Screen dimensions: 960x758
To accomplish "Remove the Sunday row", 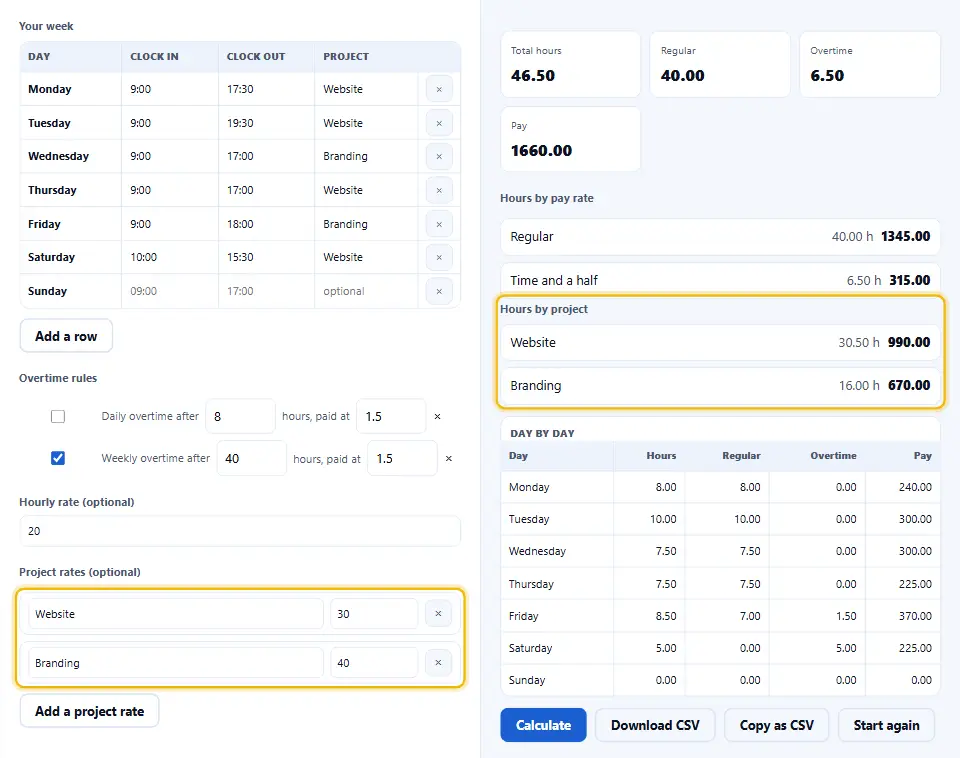I will (439, 291).
